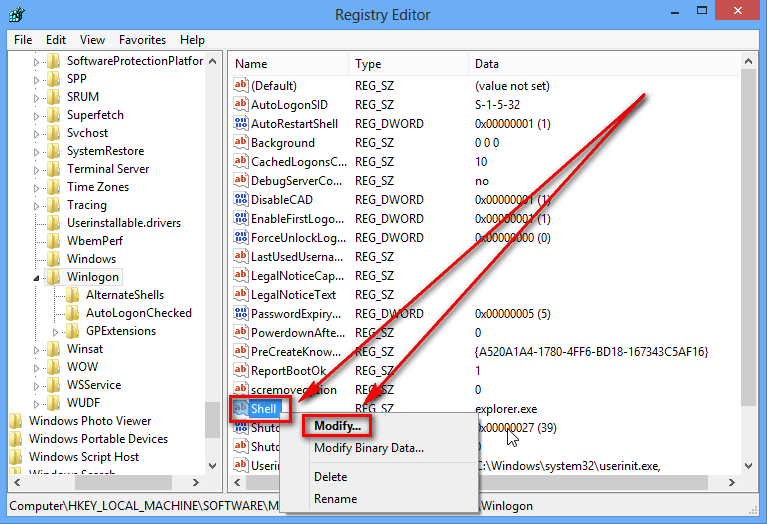The height and width of the screenshot is (524, 767).
Task: Expand the Superfetch key
Action: [x=36, y=116]
